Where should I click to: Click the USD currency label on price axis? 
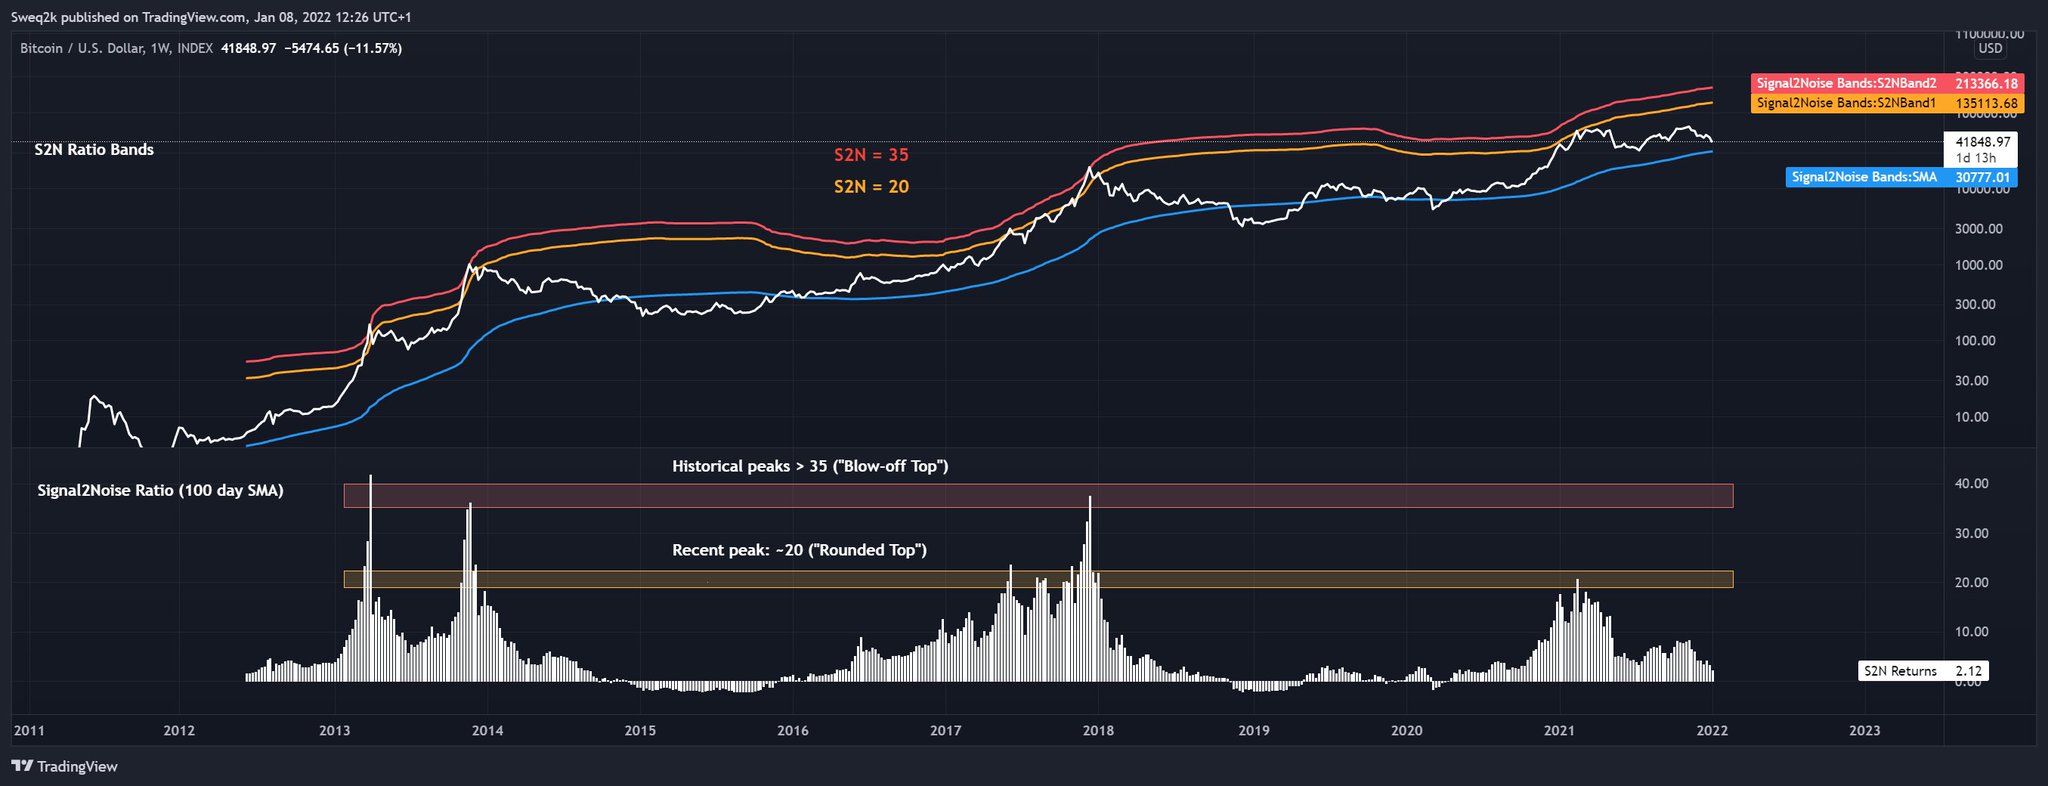(x=1990, y=48)
